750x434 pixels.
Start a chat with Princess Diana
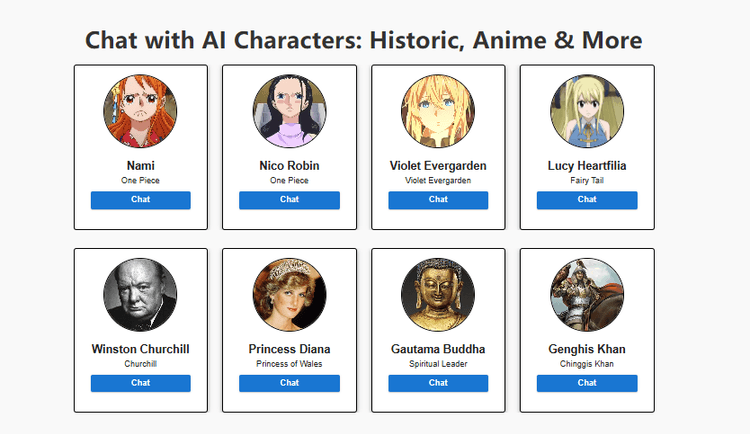pos(289,383)
